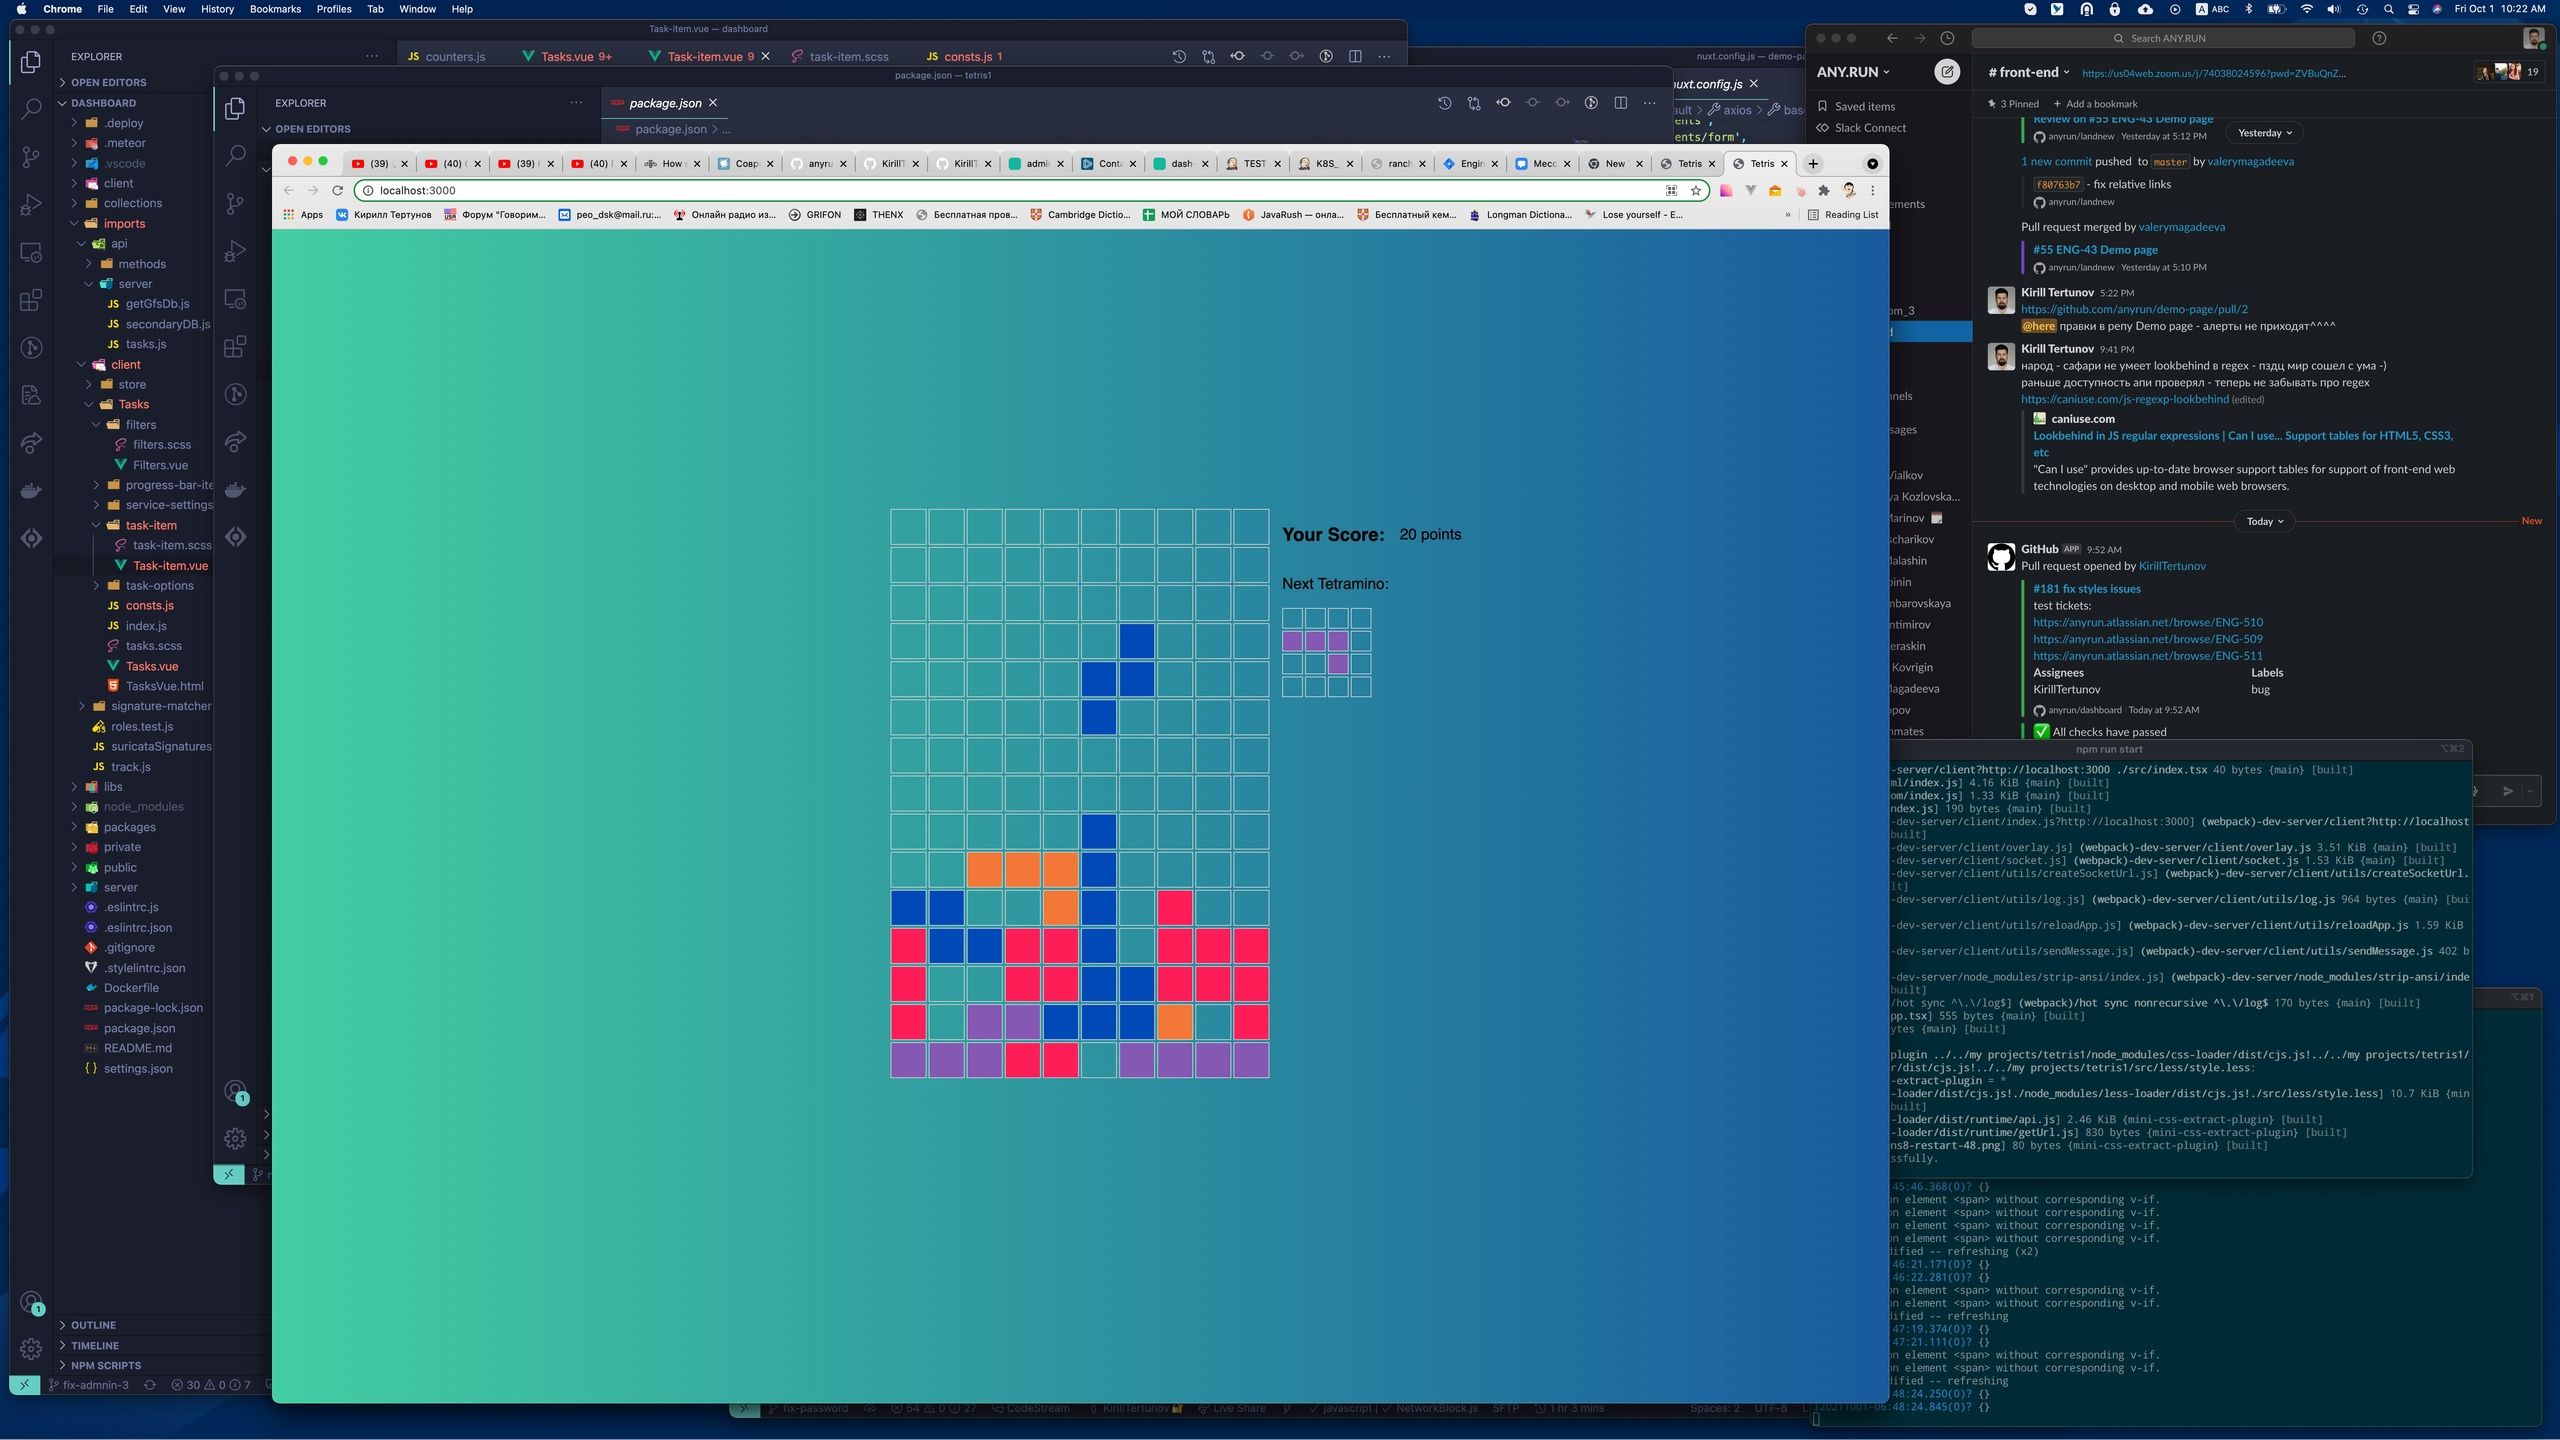The height and width of the screenshot is (1440, 2560).
Task: Open Docker view in dashboard VS Code activity bar
Action: pos(31,490)
